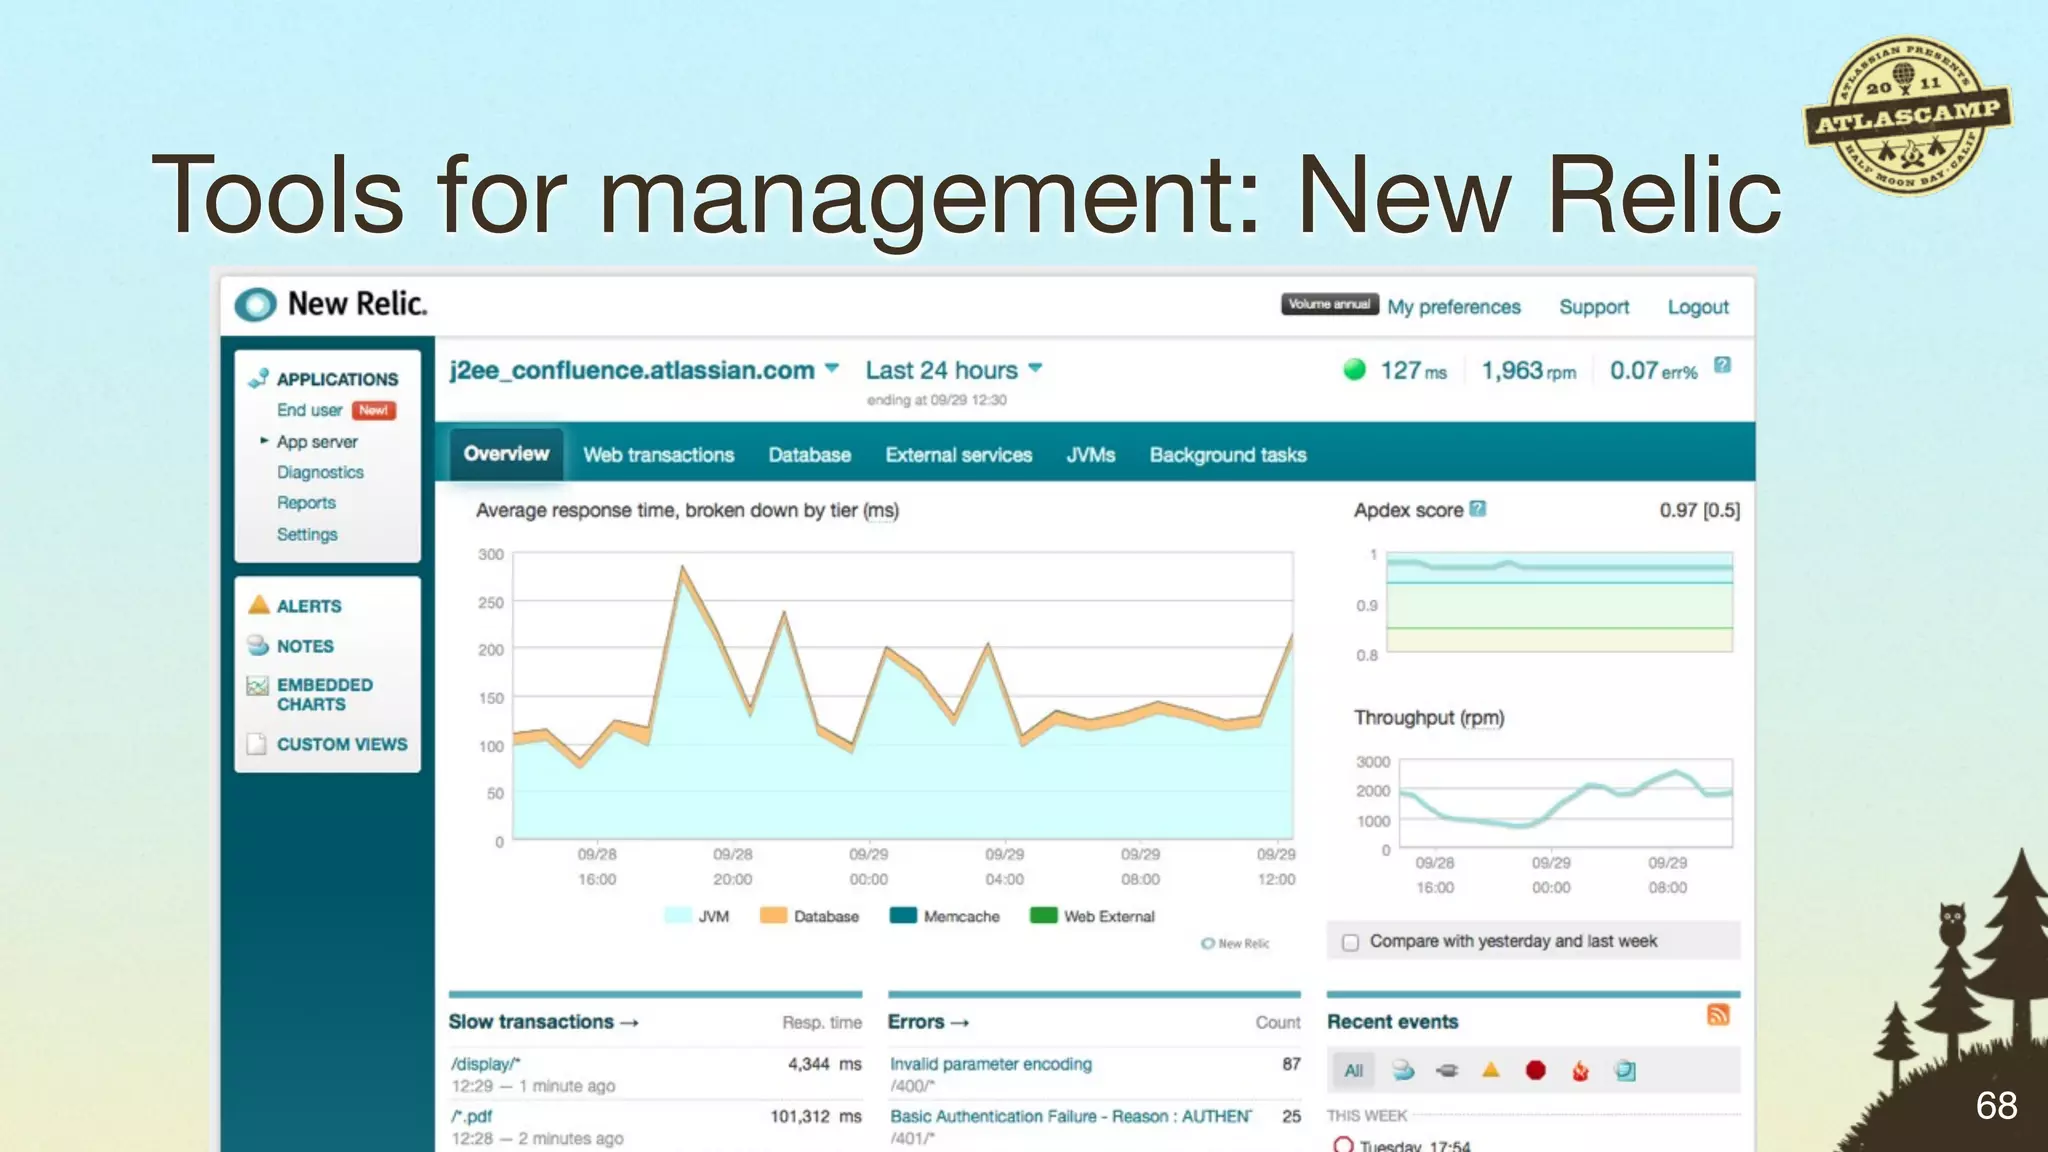
Task: Filter recent events by notes bubble icon
Action: (1403, 1070)
